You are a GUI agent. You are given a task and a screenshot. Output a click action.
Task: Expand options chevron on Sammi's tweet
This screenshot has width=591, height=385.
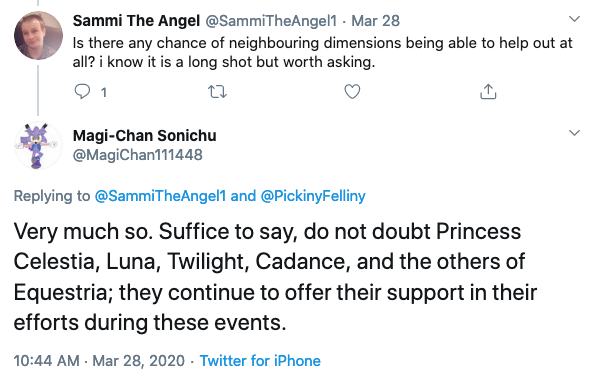[574, 19]
